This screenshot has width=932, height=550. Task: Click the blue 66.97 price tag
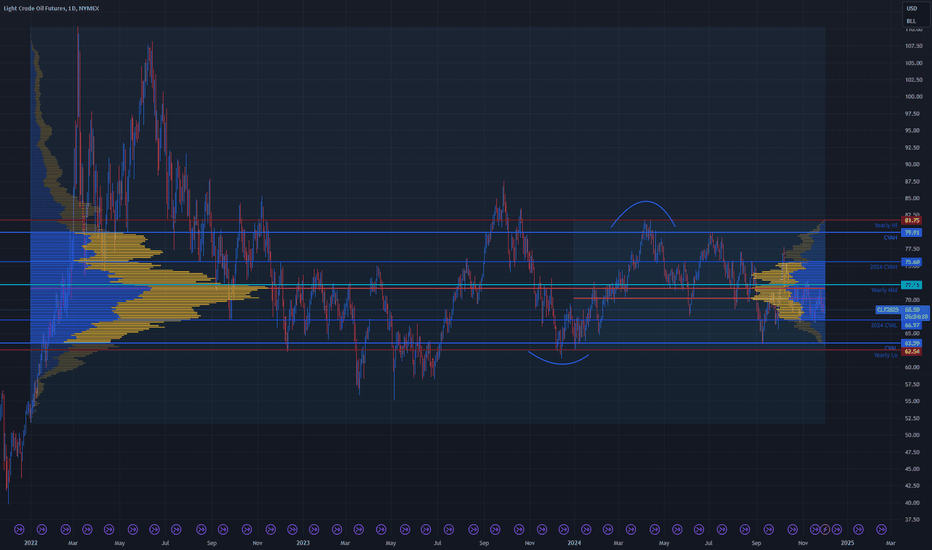pyautogui.click(x=912, y=325)
